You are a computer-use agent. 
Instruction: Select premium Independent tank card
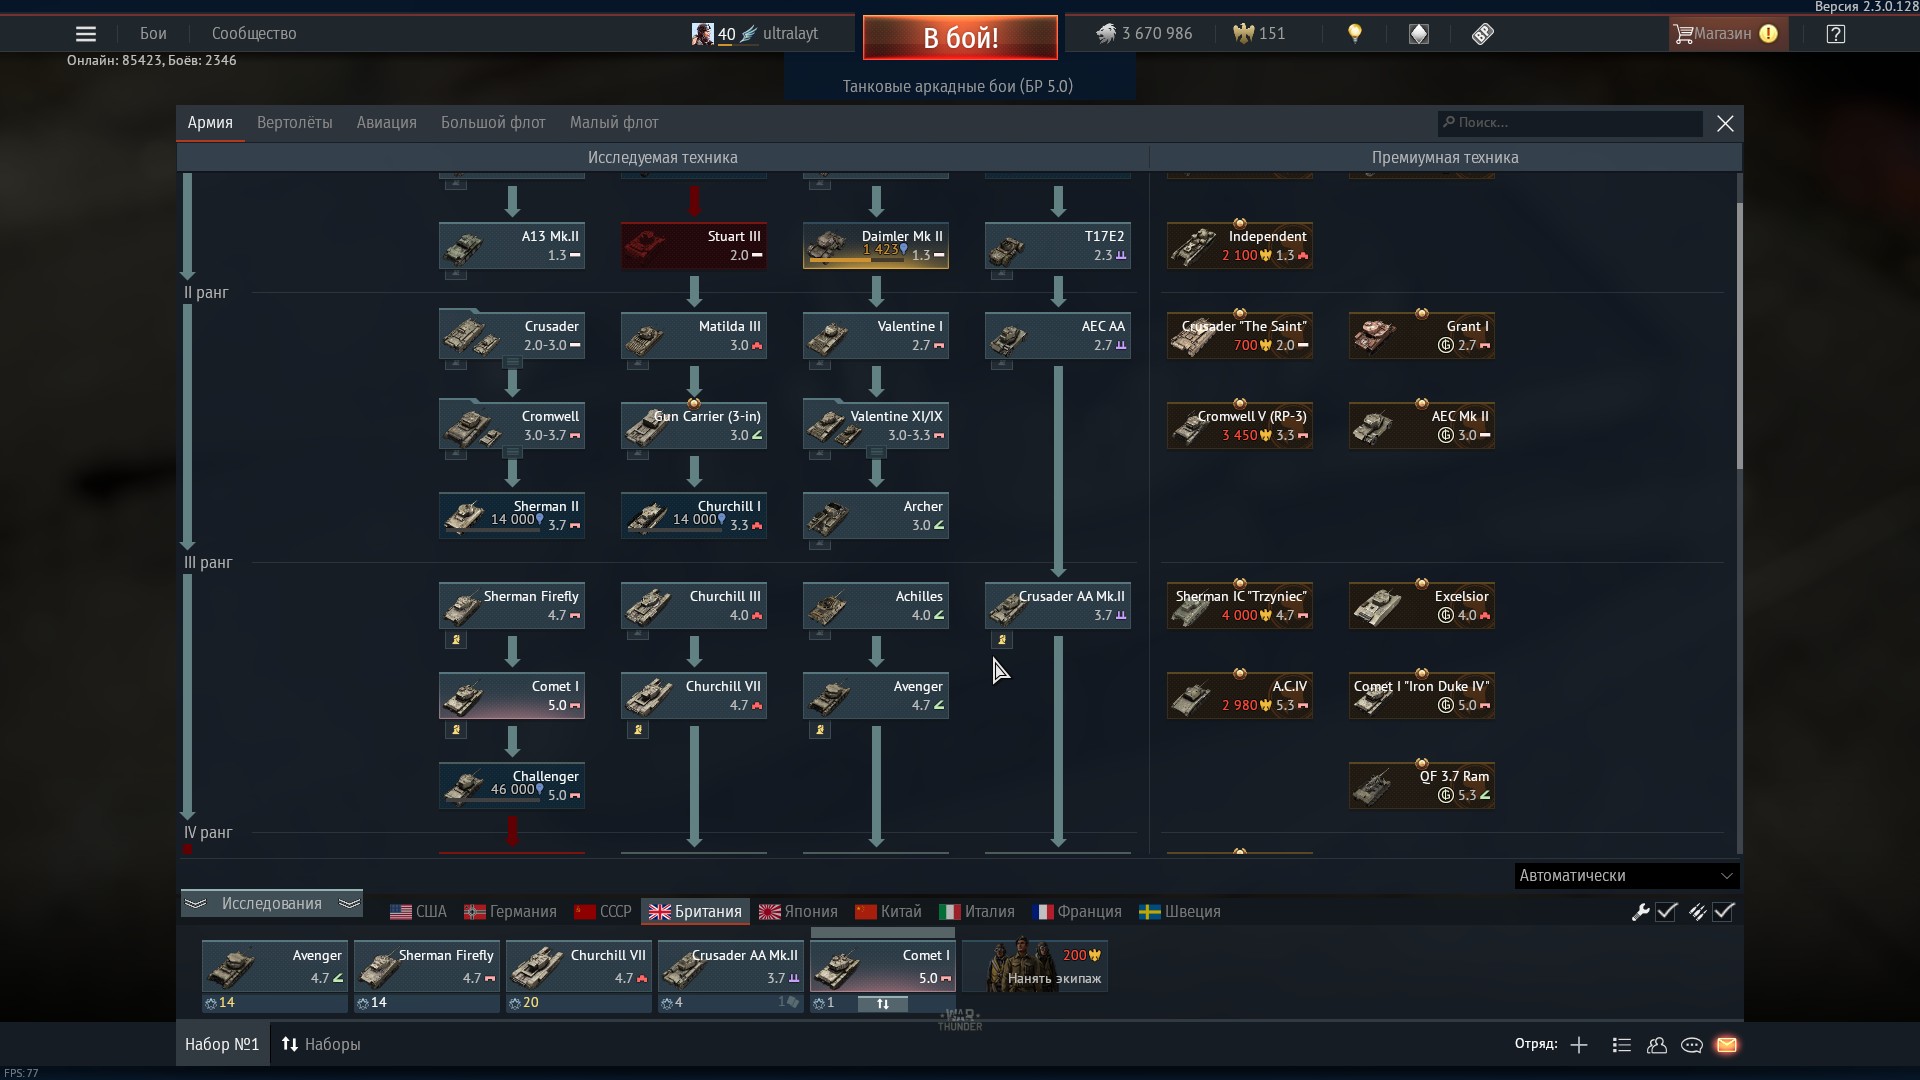pyautogui.click(x=1240, y=246)
